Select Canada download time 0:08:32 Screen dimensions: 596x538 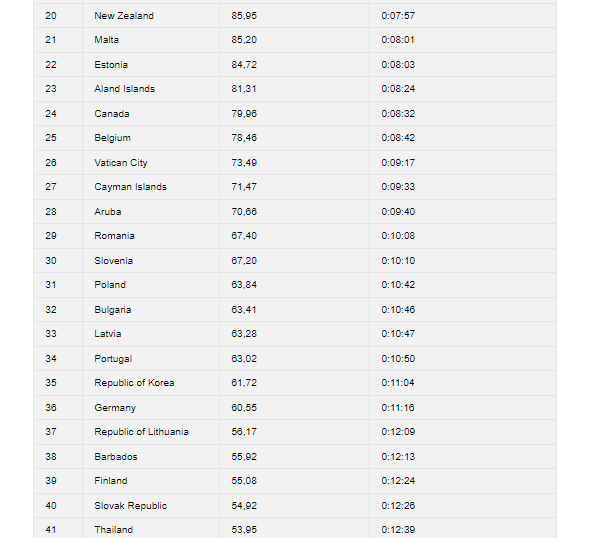tap(398, 114)
